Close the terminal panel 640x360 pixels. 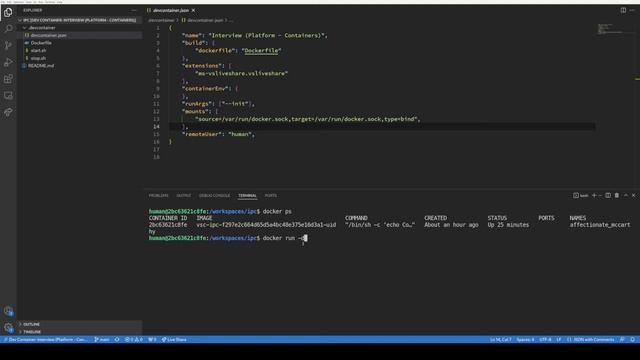pos(633,196)
